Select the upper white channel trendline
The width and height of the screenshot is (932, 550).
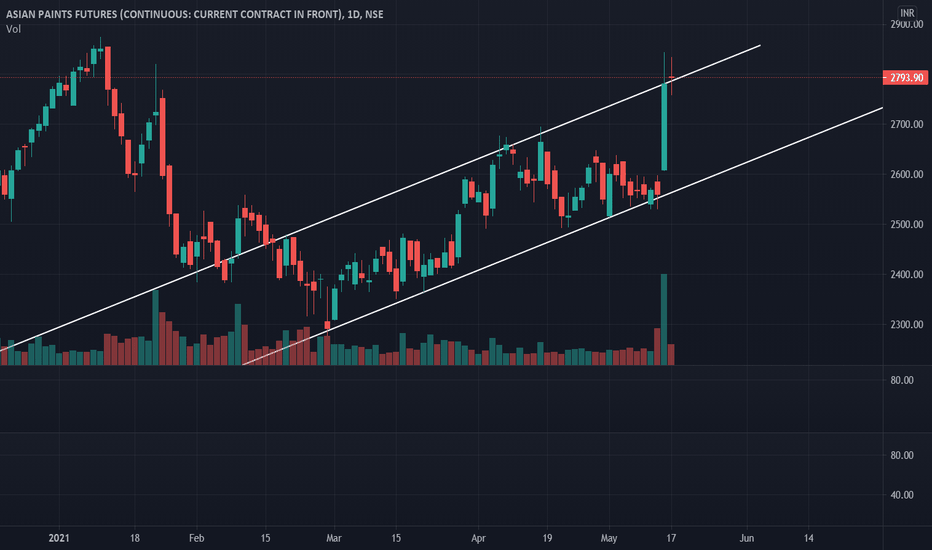click(x=380, y=197)
